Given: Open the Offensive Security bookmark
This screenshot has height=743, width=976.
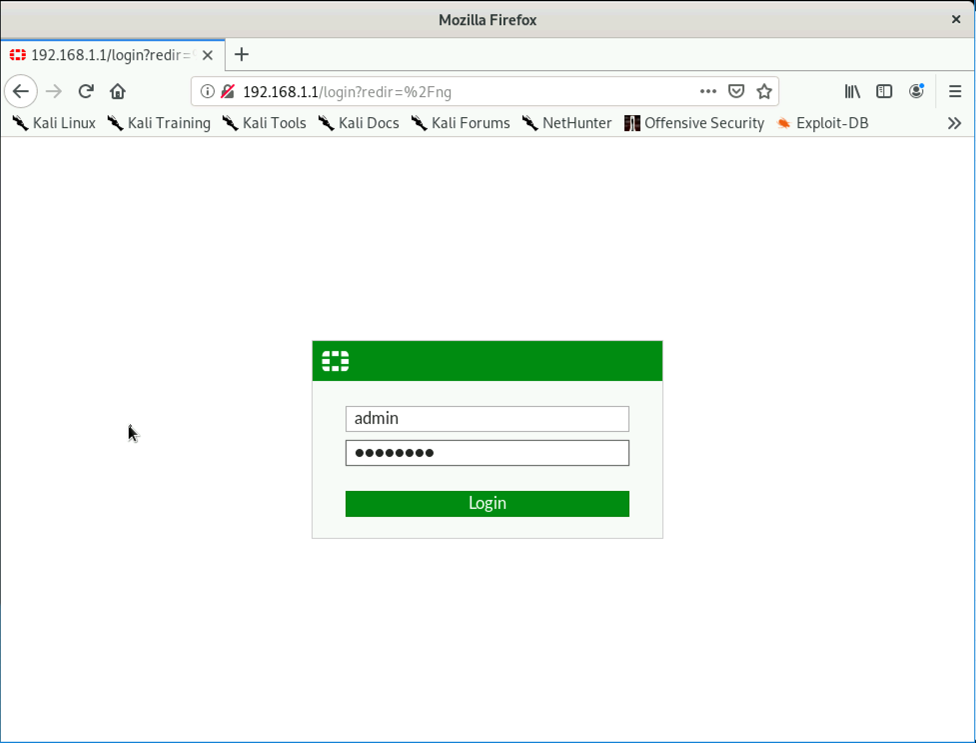Looking at the screenshot, I should tap(694, 123).
